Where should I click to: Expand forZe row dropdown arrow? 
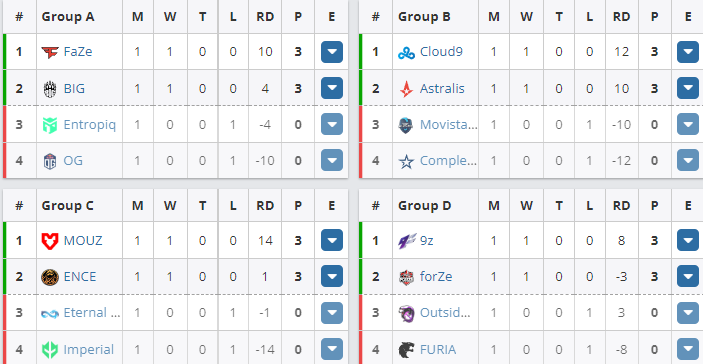tap(688, 276)
